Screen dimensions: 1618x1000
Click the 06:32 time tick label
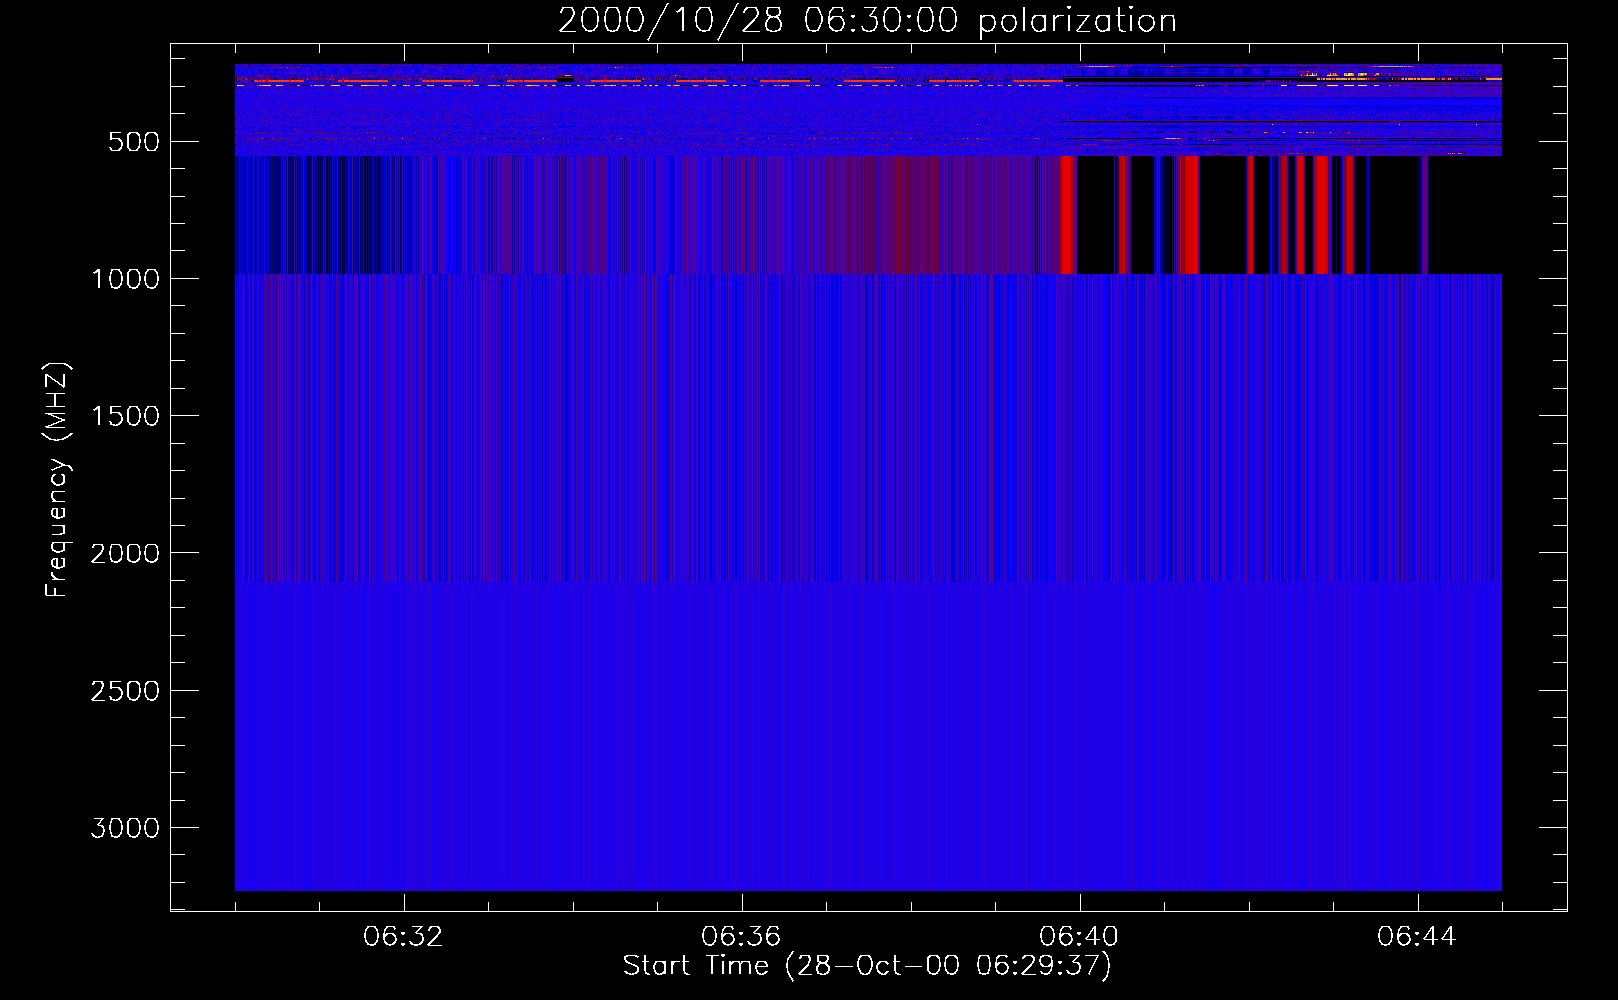[403, 937]
